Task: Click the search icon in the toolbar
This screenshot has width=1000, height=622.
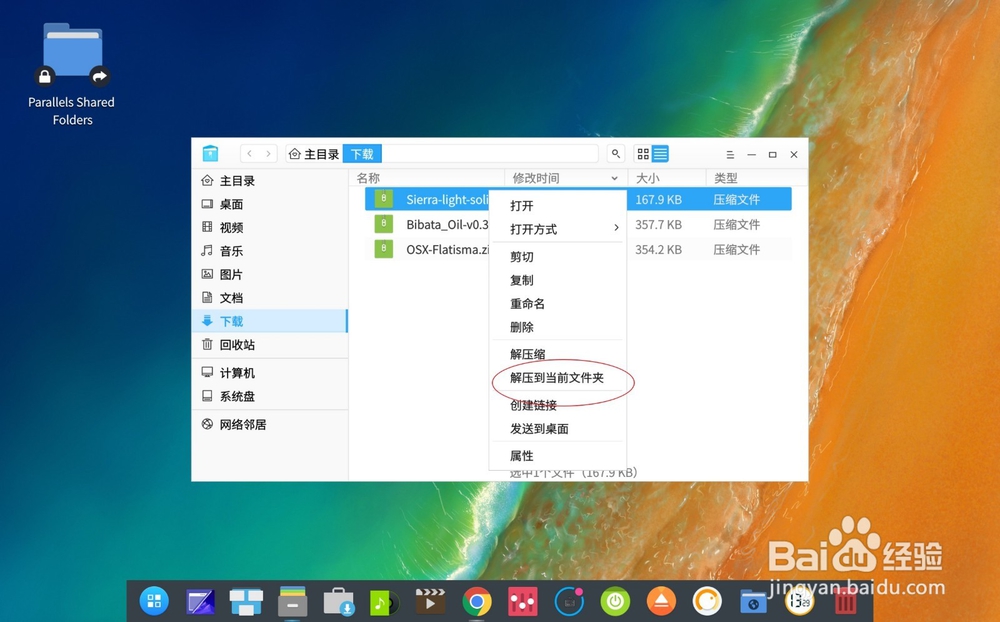Action: (615, 154)
